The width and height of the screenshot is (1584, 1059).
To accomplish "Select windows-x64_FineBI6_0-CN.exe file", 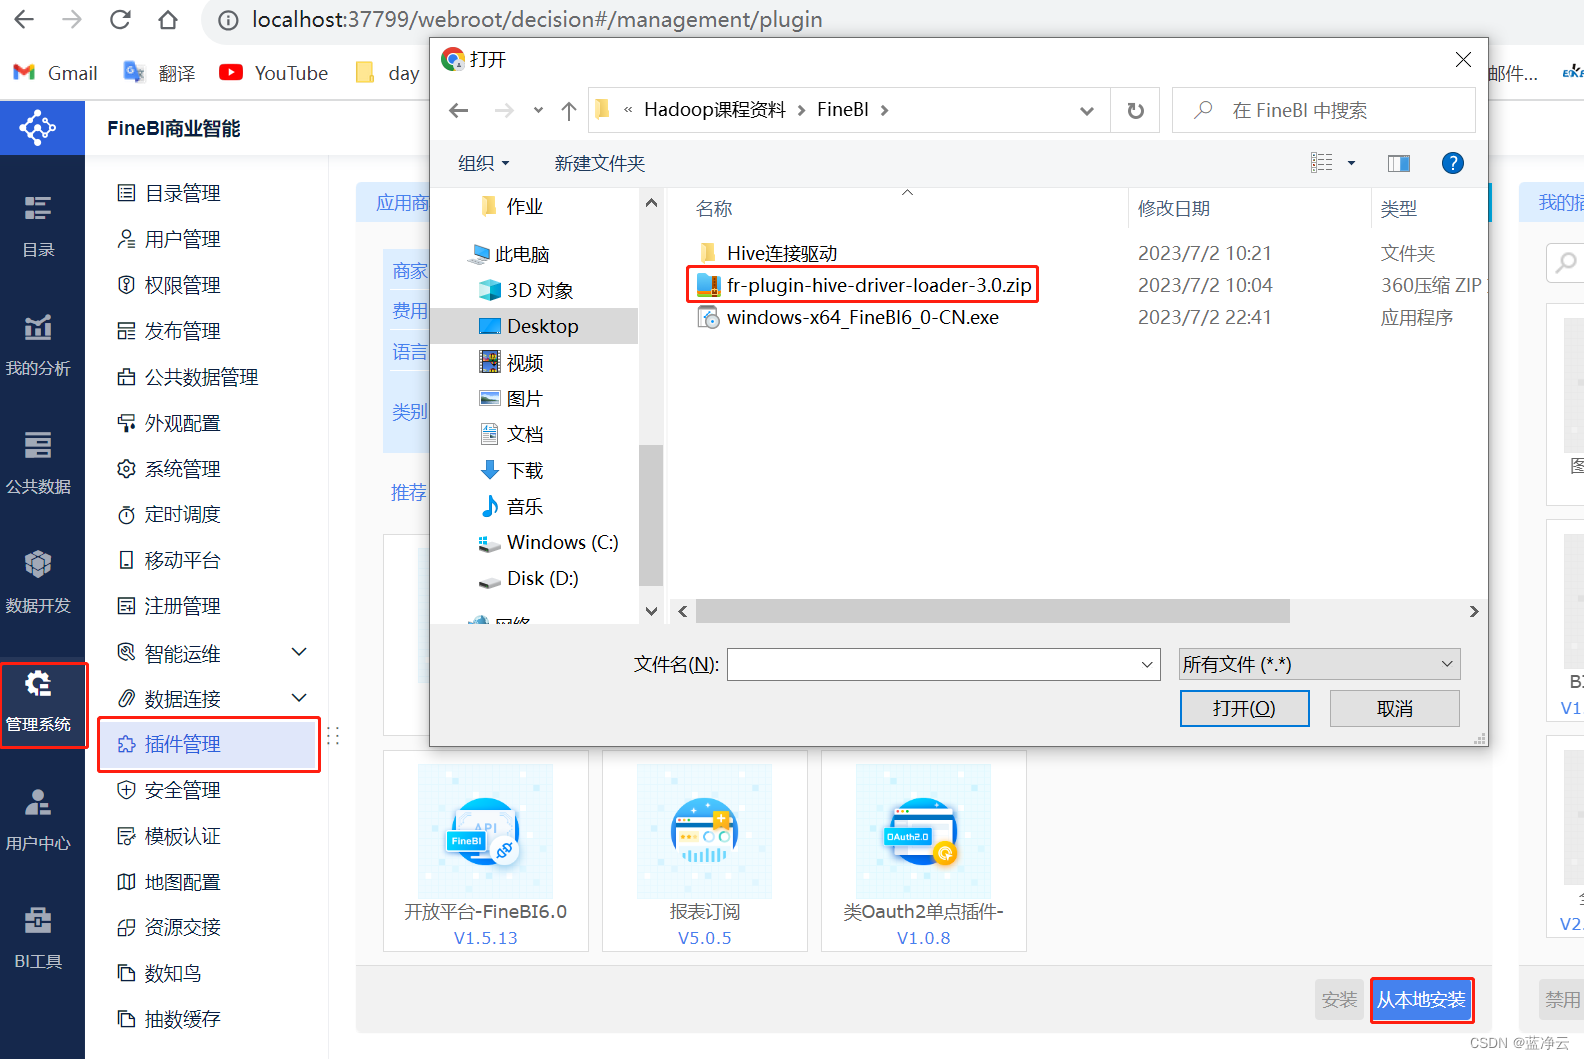I will click(x=848, y=317).
